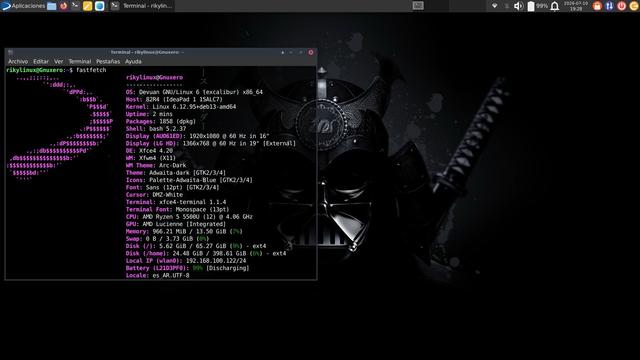Screen dimensions: 640x360
Task: Open the Ver menu in terminal
Action: pyautogui.click(x=58, y=62)
